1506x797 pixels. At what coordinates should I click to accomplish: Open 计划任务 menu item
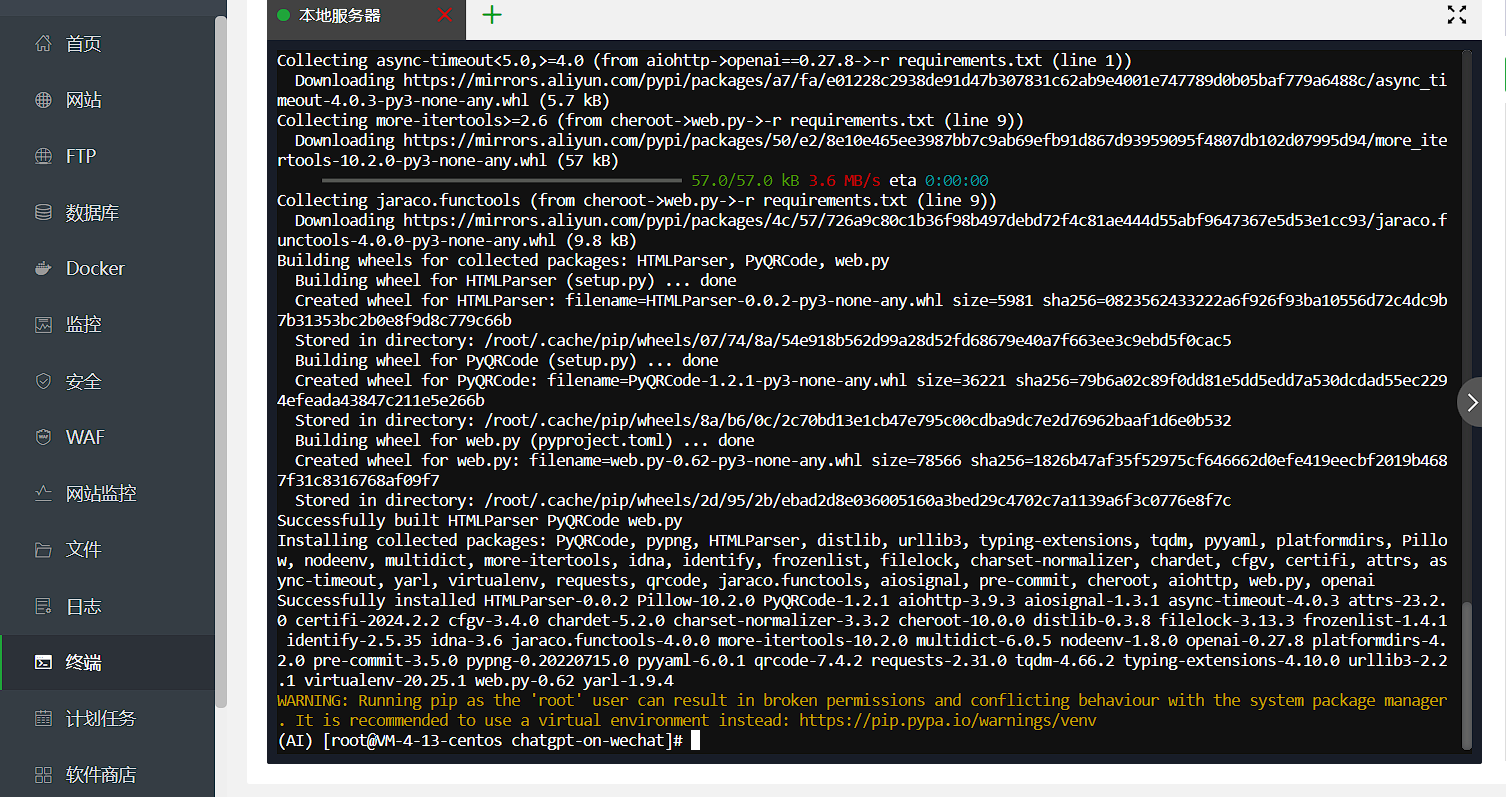[107, 718]
